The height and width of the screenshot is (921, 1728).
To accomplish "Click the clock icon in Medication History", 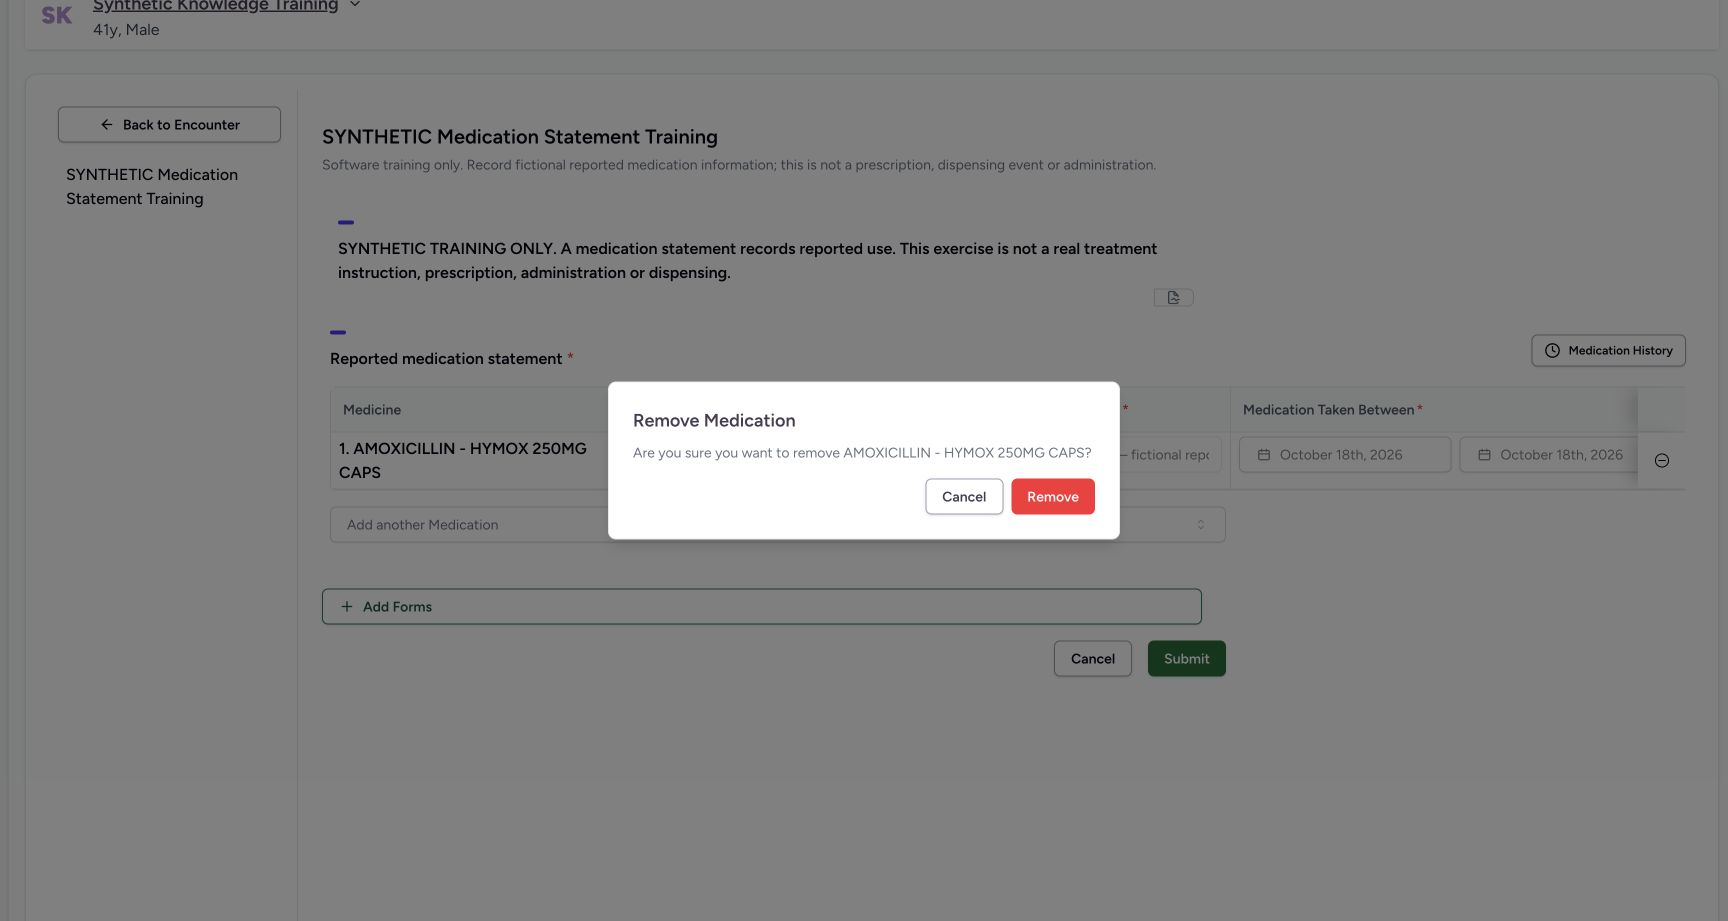I will click(1552, 351).
